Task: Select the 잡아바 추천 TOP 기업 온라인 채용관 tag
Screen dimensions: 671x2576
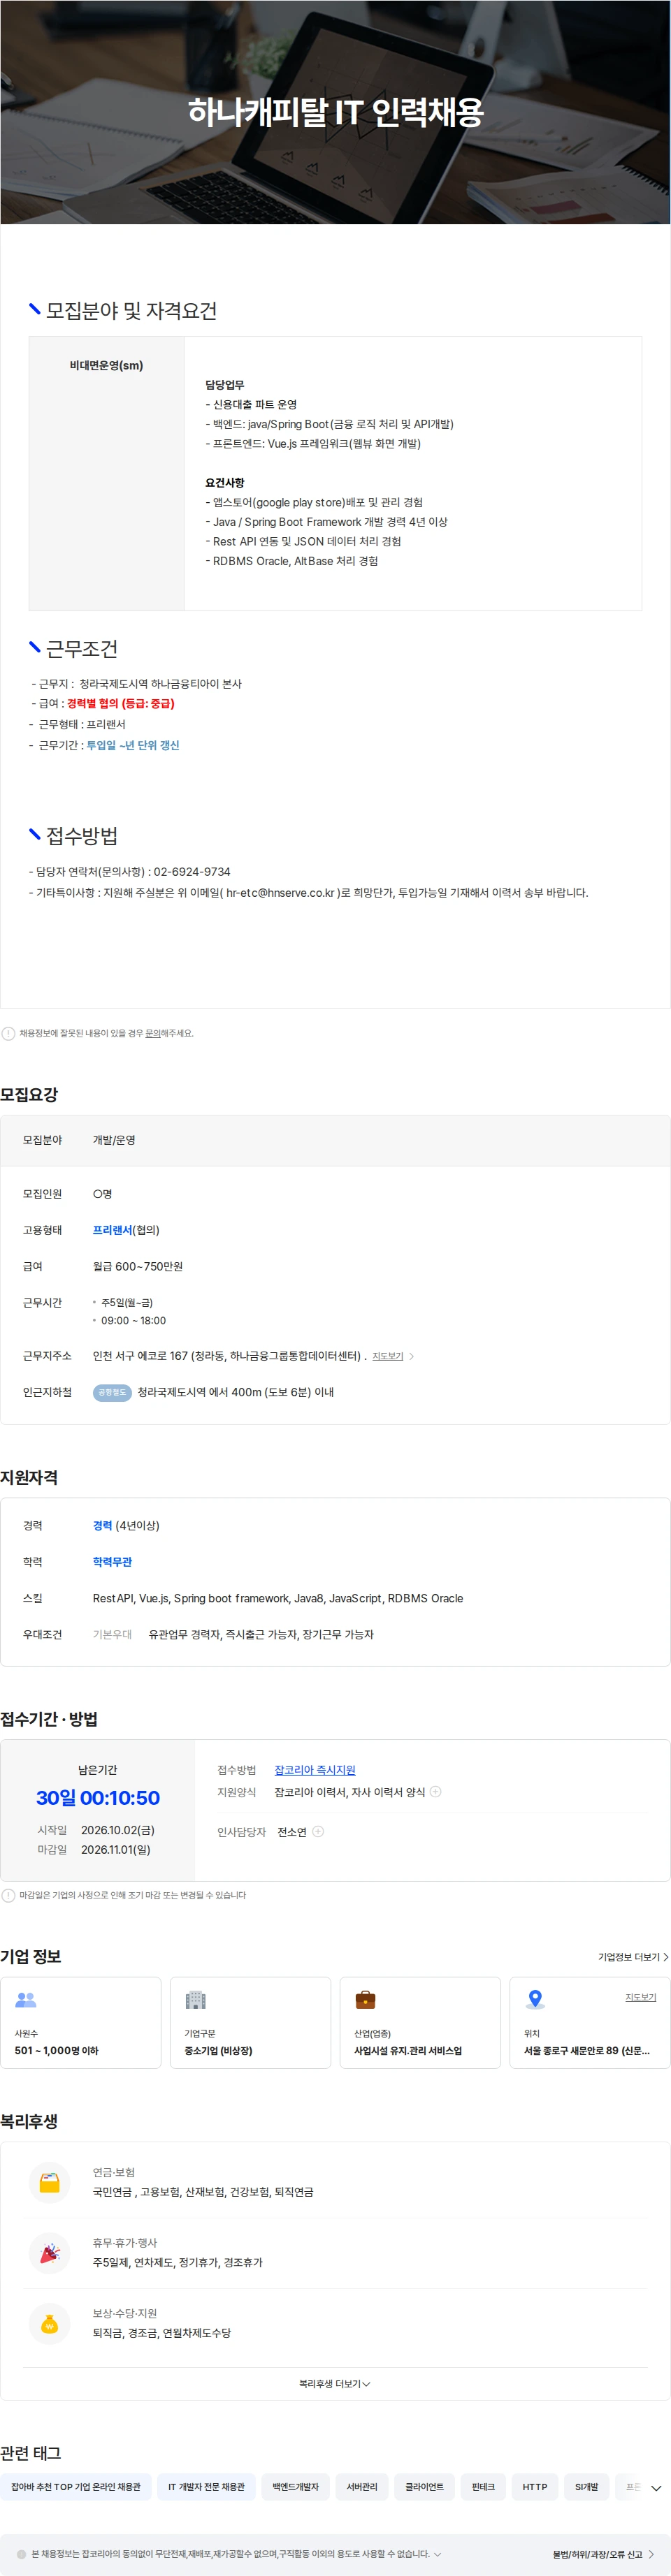Action: [76, 2487]
